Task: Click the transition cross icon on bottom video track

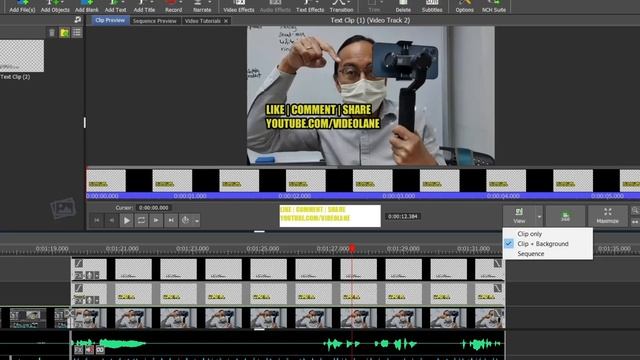Action: click(69, 313)
